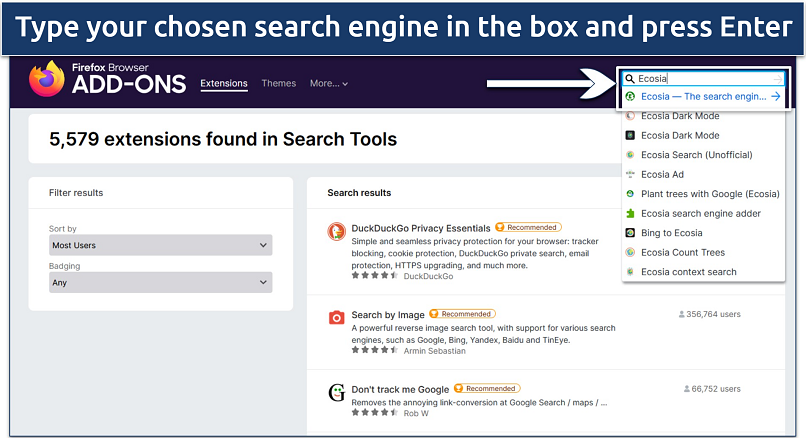Switch to the Themes tab
This screenshot has height=438, width=806.
278,84
